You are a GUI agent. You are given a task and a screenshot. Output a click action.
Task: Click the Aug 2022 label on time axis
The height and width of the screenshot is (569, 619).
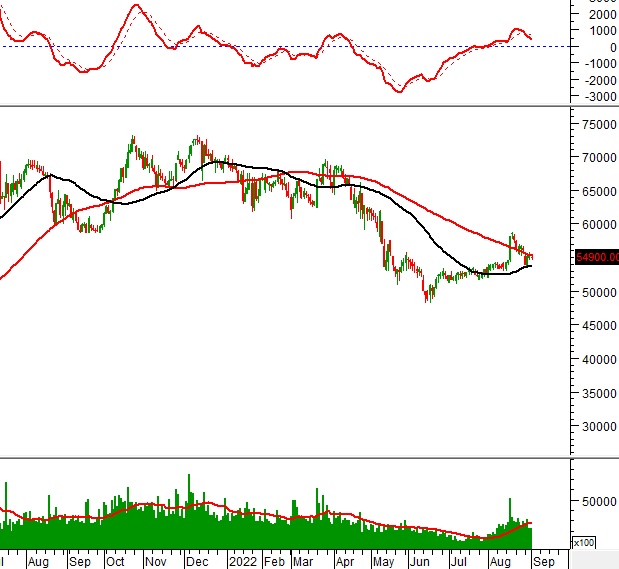pos(500,561)
